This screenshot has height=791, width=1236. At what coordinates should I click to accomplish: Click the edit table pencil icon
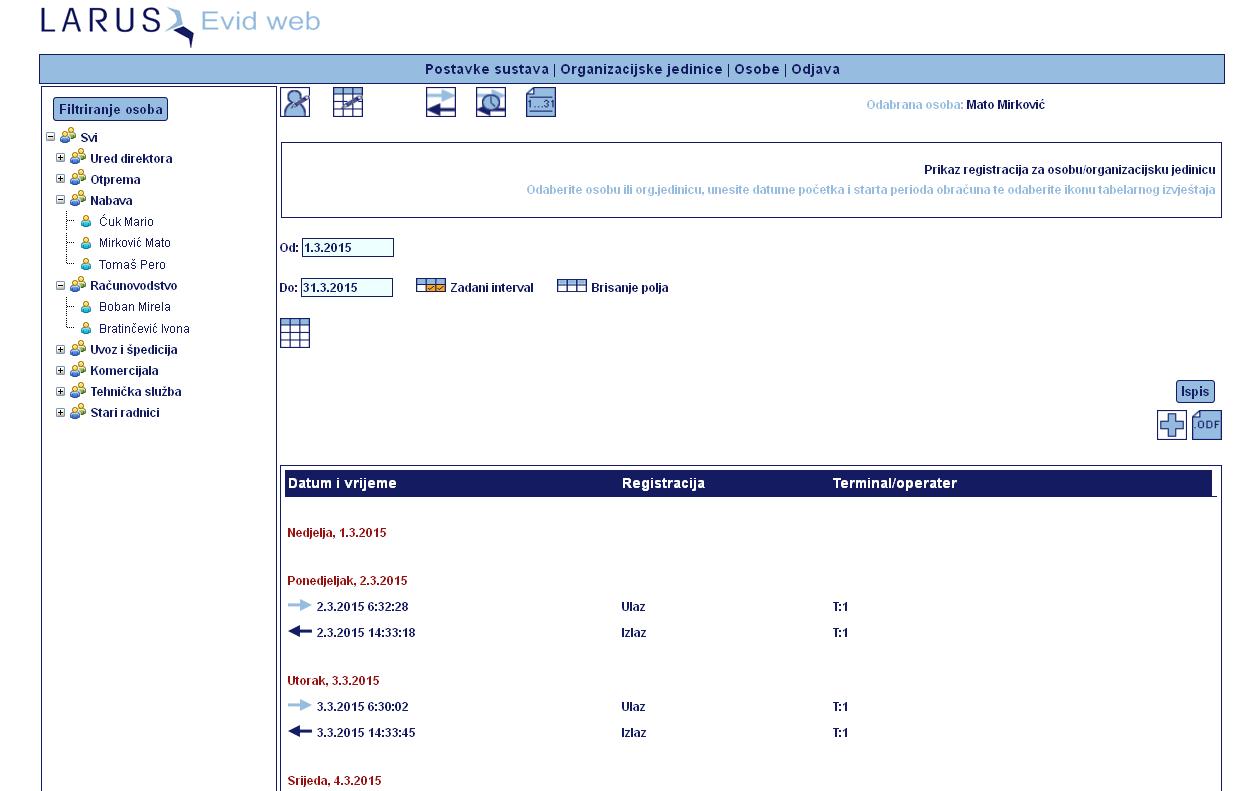coord(348,102)
